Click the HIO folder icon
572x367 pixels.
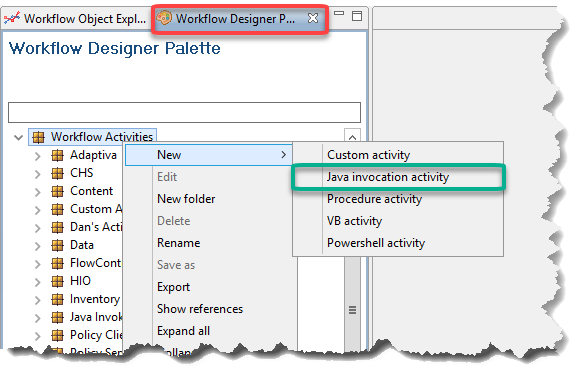pyautogui.click(x=57, y=281)
